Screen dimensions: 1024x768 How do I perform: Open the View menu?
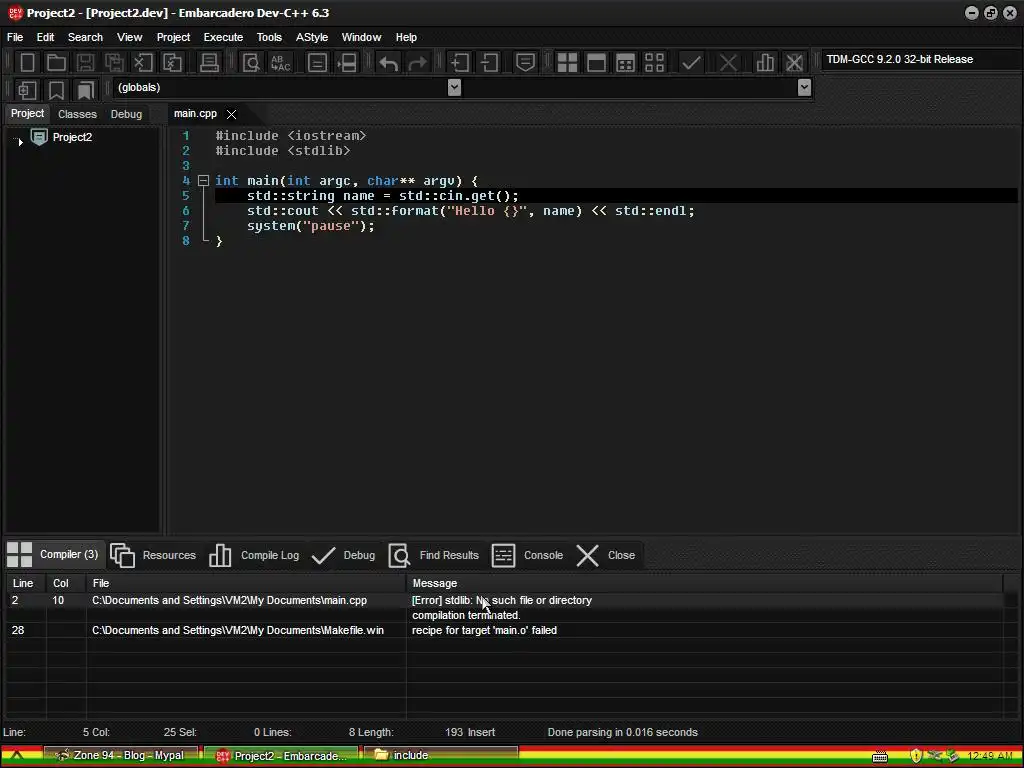click(129, 37)
